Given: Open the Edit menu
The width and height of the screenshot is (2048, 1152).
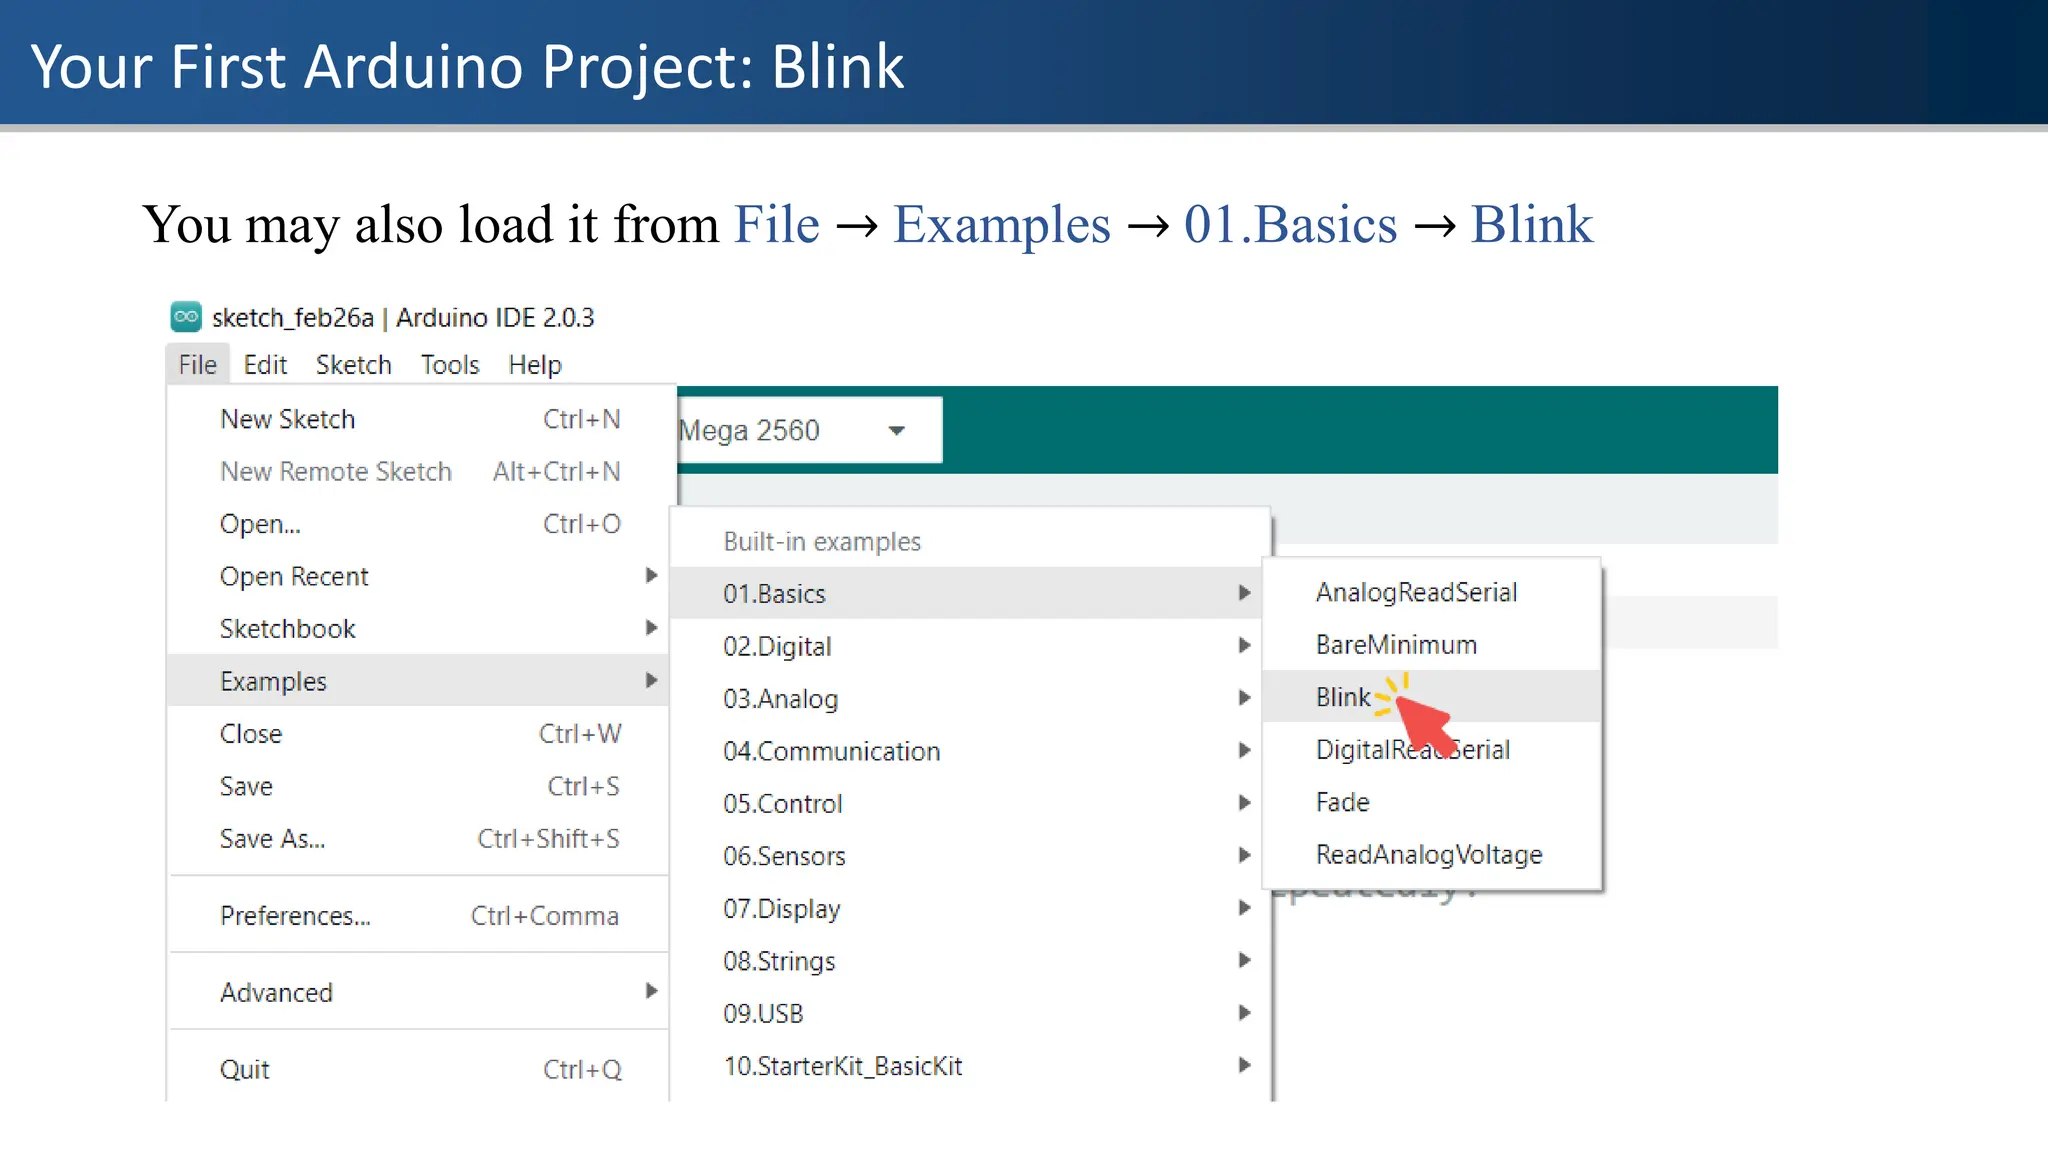Looking at the screenshot, I should [x=265, y=365].
